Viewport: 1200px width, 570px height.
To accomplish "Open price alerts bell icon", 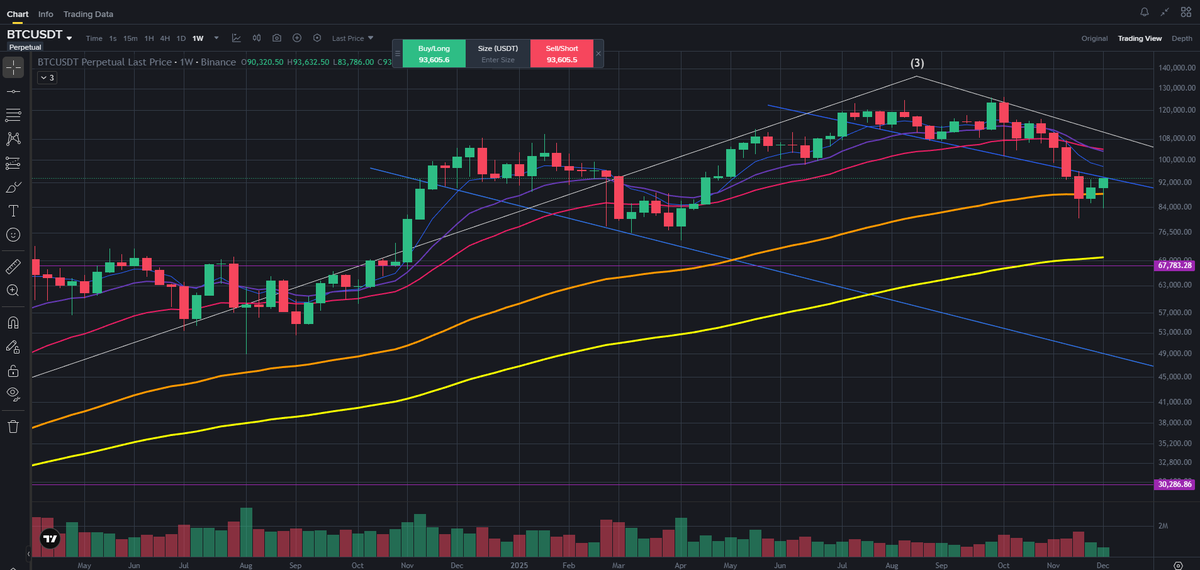I will tap(1144, 10).
